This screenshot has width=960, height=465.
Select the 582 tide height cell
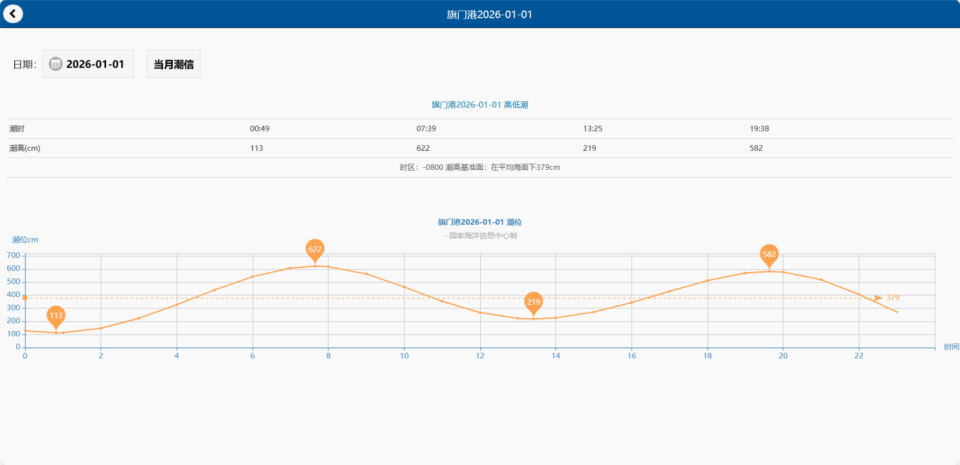click(x=756, y=149)
